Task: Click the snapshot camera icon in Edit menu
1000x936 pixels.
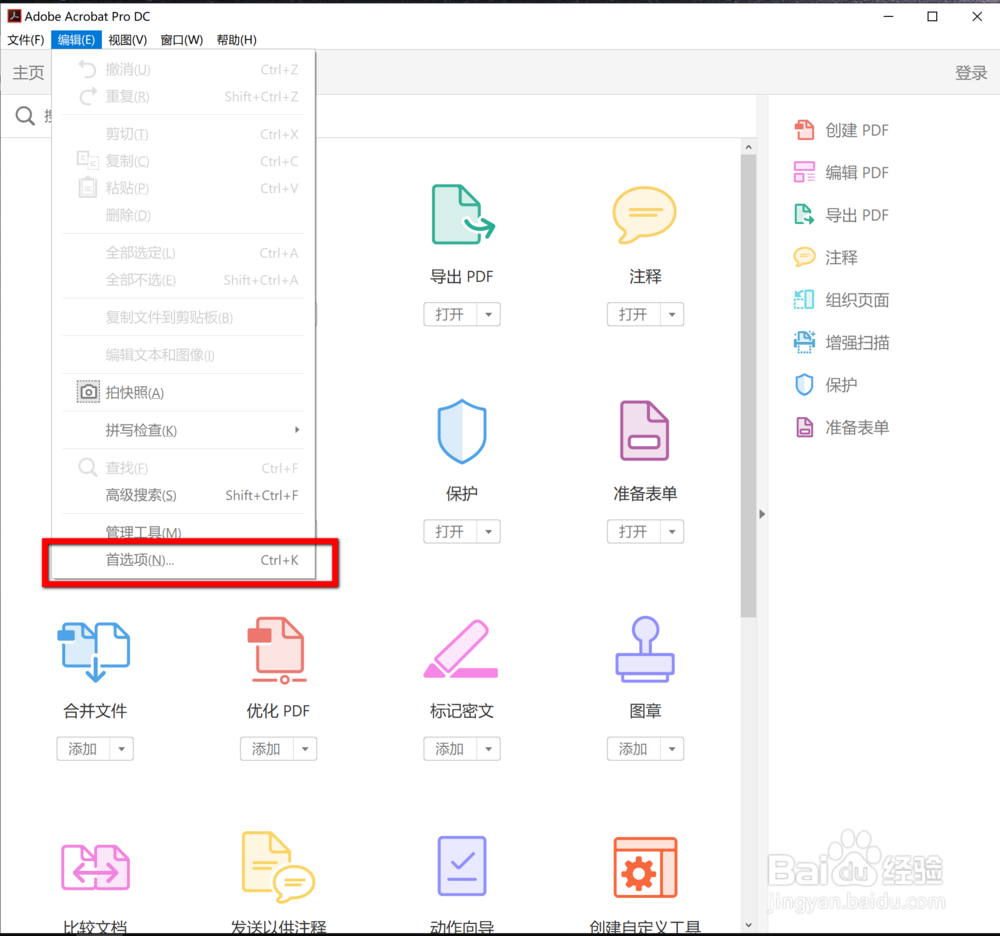Action: 88,392
